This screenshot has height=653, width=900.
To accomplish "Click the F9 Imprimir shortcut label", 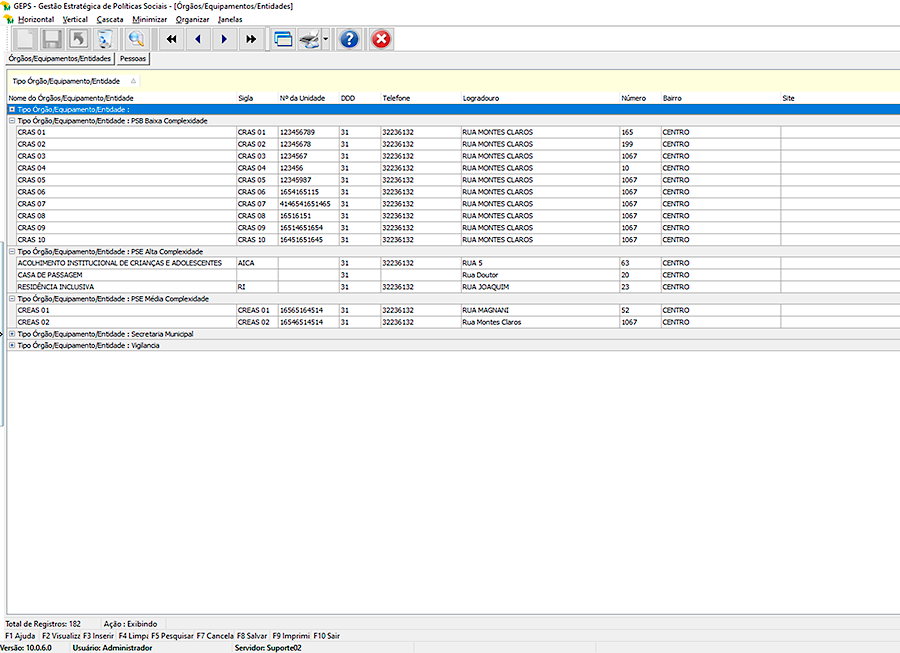I will [291, 636].
